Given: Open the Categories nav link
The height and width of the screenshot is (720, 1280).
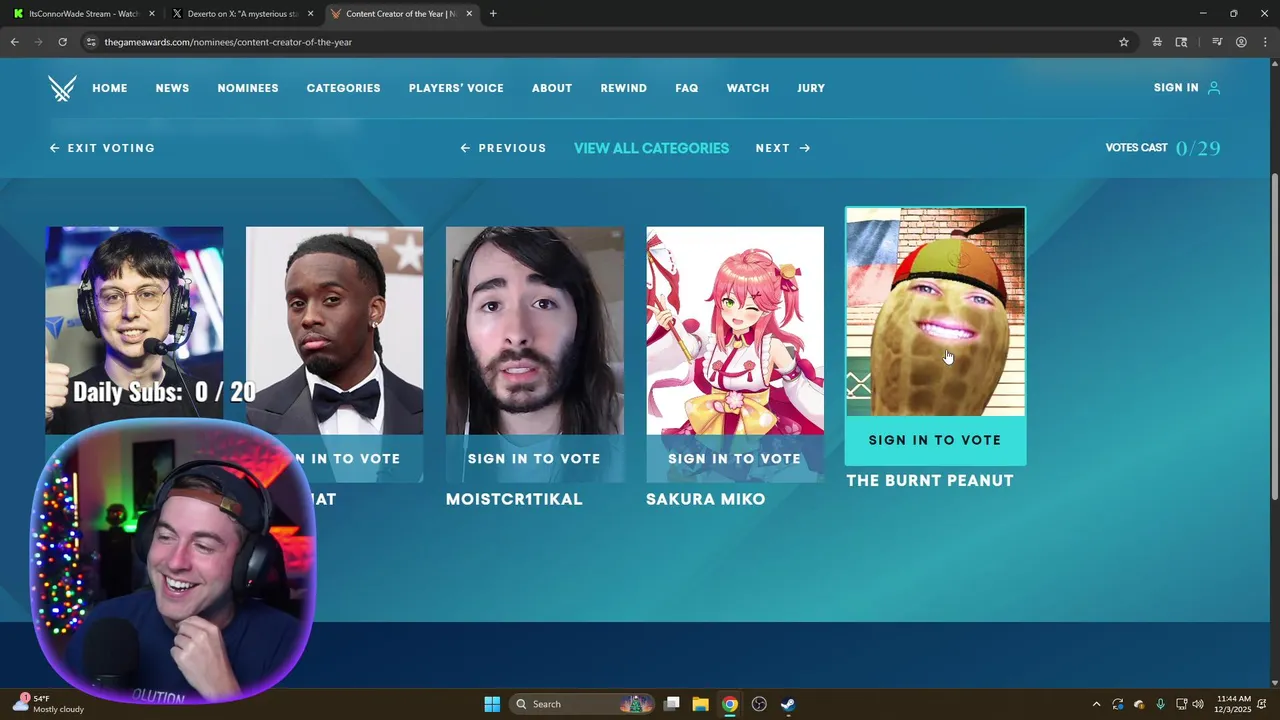Looking at the screenshot, I should click(343, 88).
